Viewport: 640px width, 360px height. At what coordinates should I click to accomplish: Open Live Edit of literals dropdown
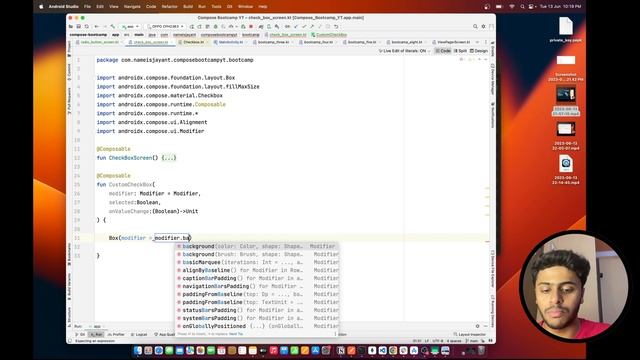tap(404, 51)
